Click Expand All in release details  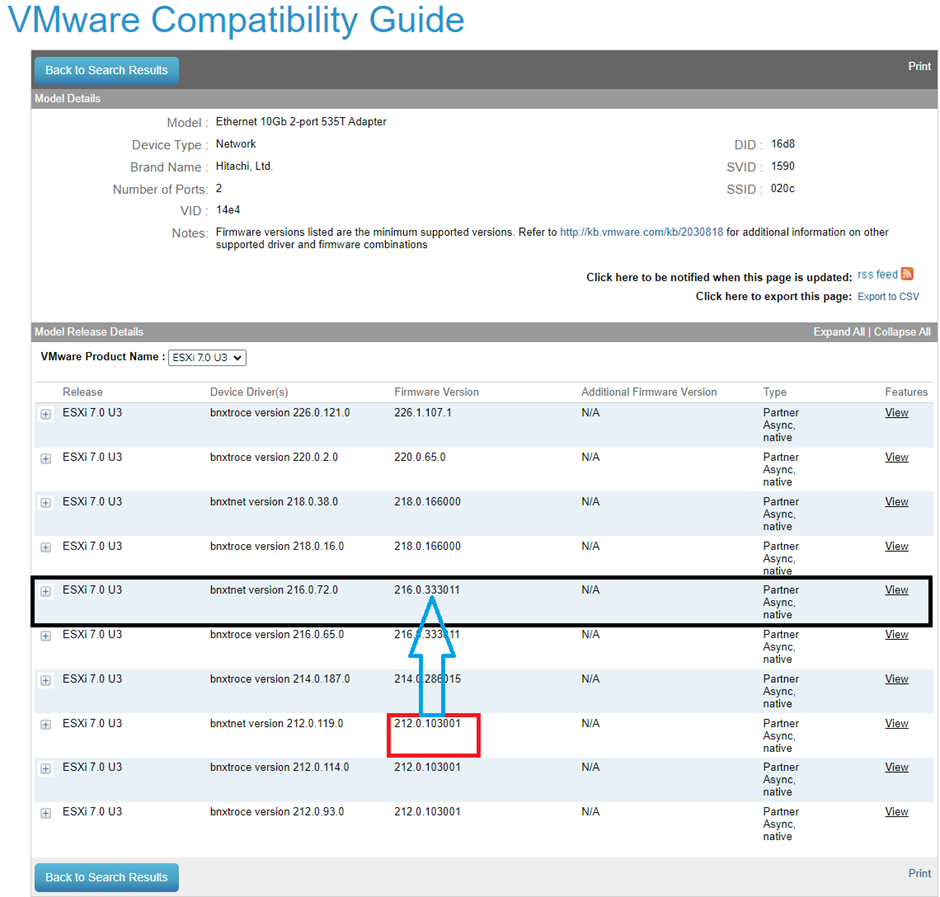tap(838, 332)
